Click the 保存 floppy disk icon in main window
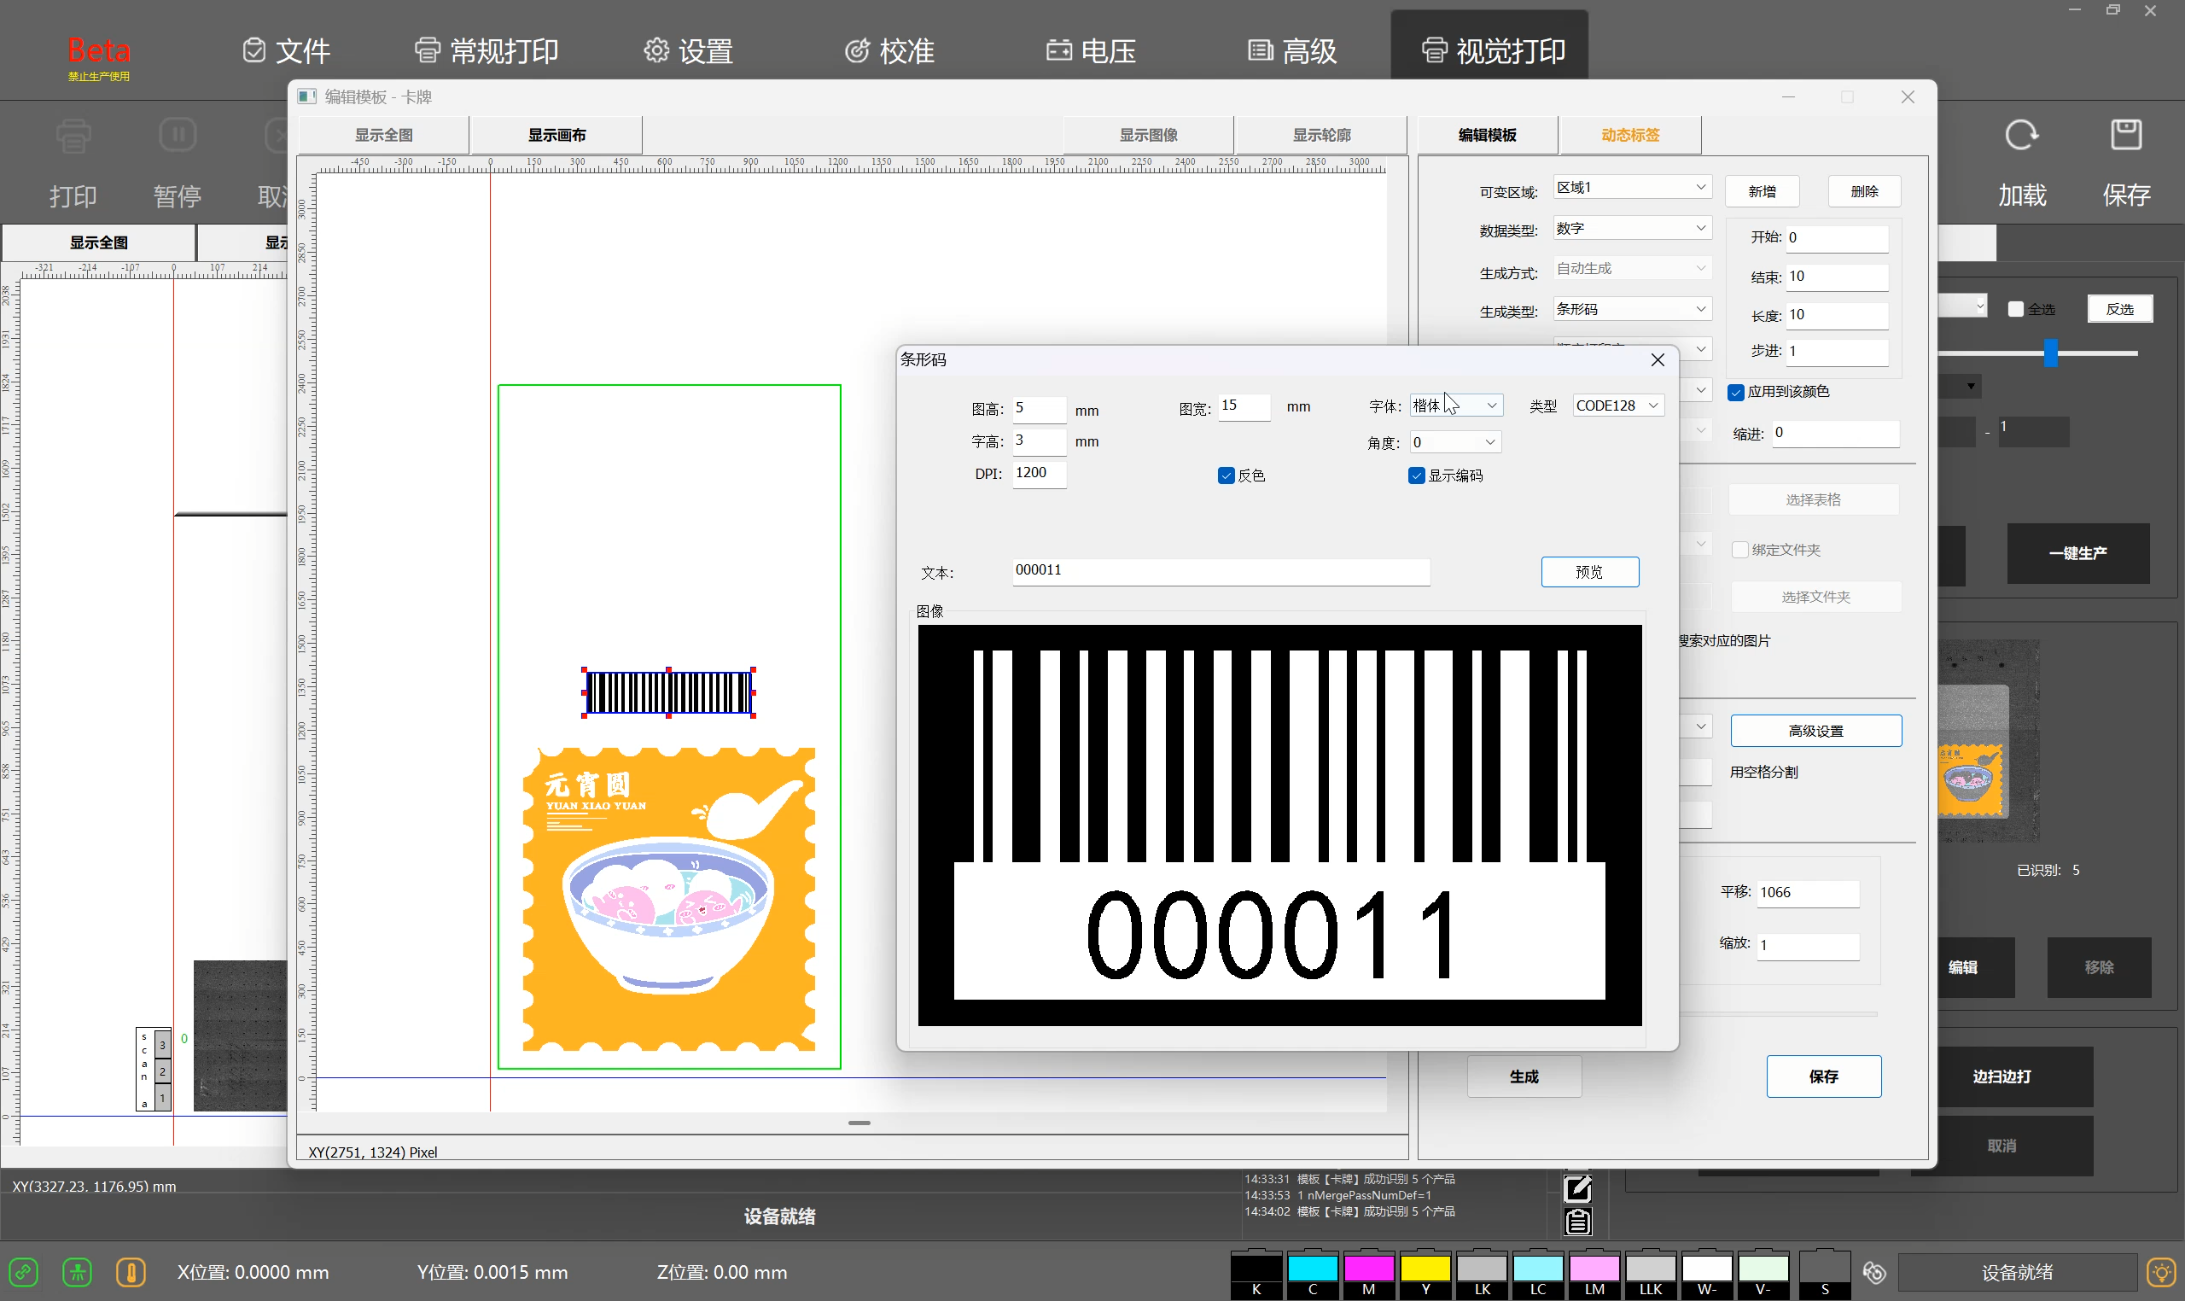 point(2126,135)
